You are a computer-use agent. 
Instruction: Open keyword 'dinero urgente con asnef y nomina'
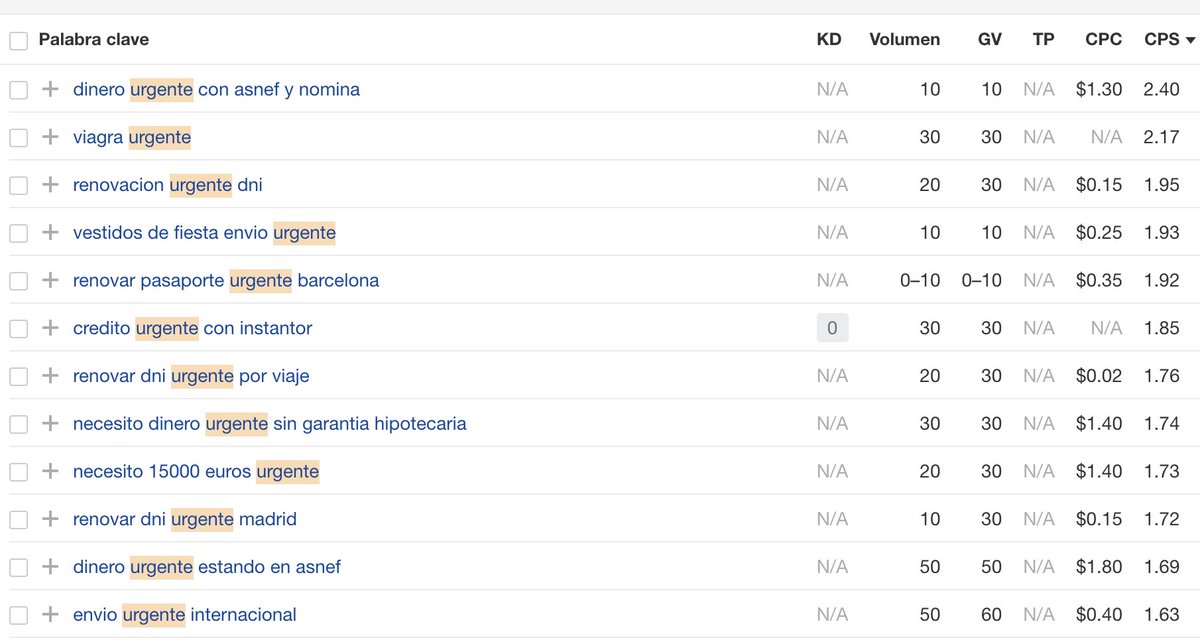pos(216,89)
